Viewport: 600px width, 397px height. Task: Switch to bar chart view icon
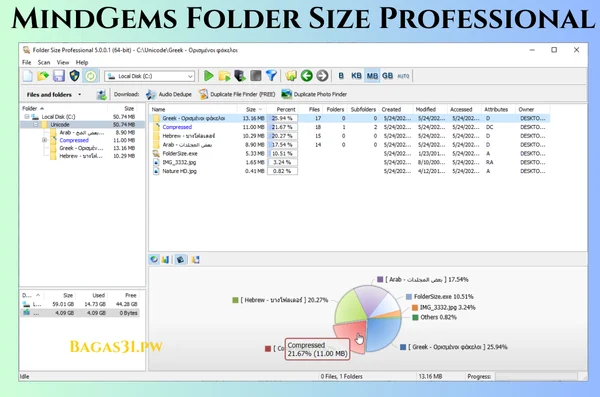point(165,260)
